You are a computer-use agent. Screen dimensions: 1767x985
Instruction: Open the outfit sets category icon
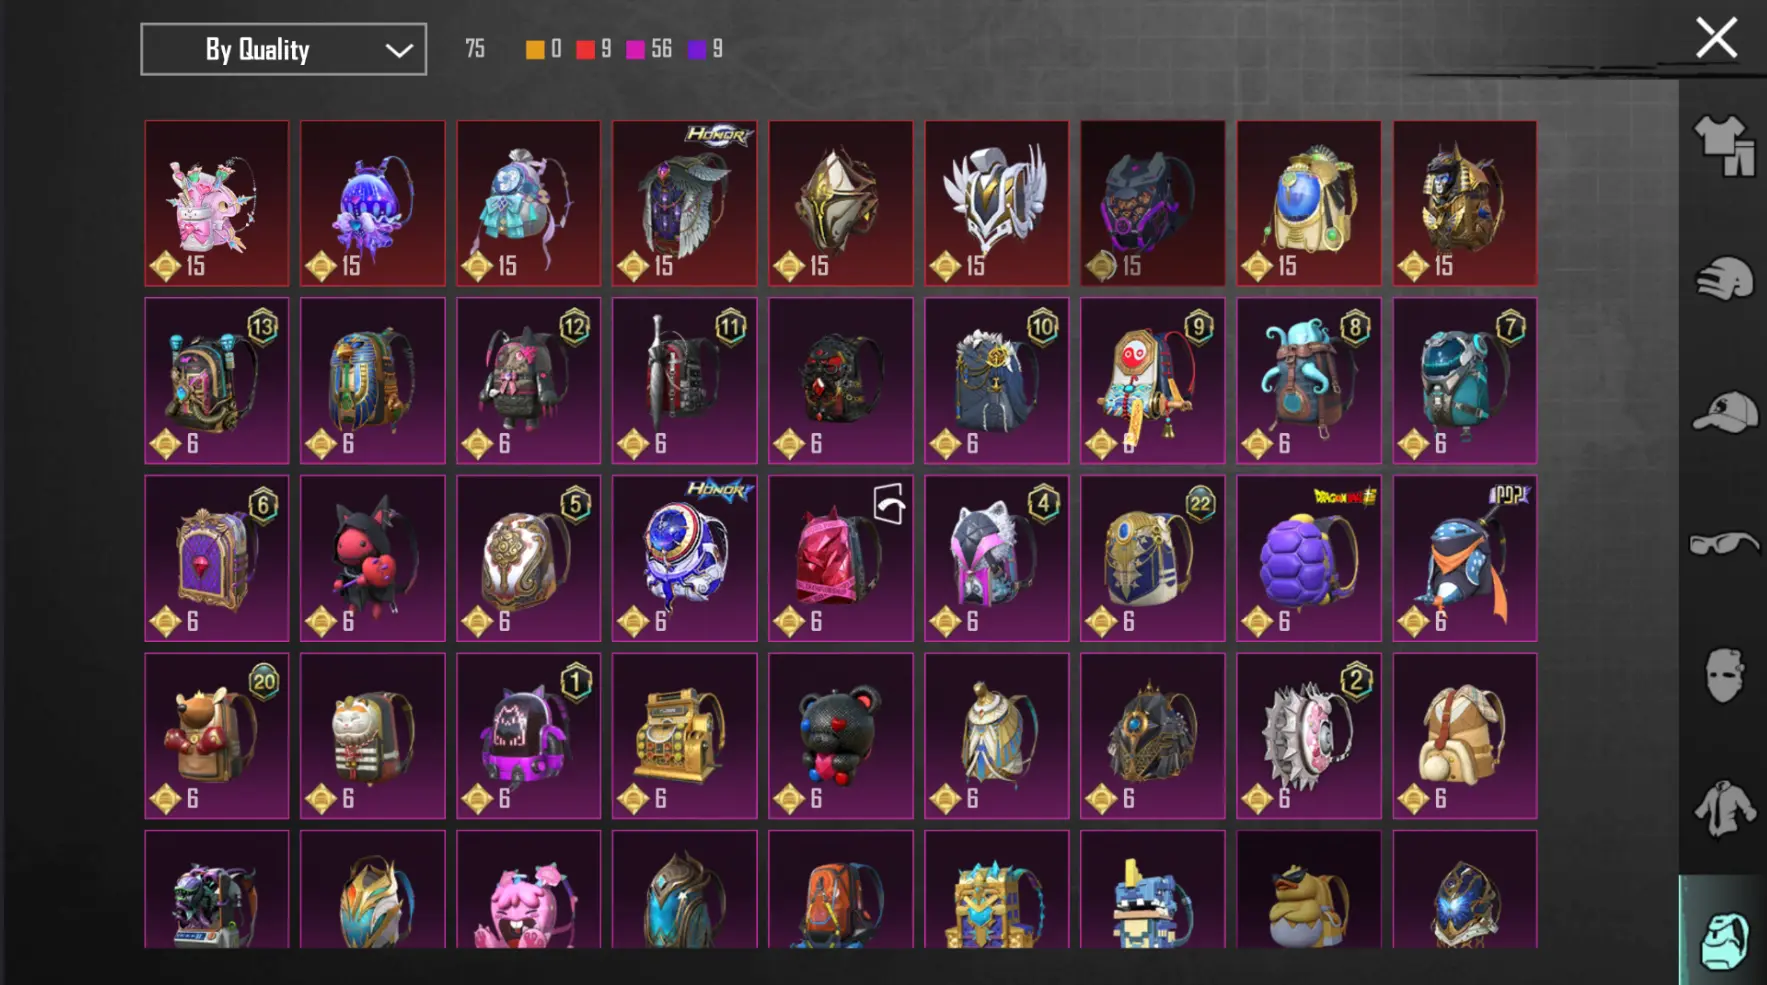(1724, 145)
